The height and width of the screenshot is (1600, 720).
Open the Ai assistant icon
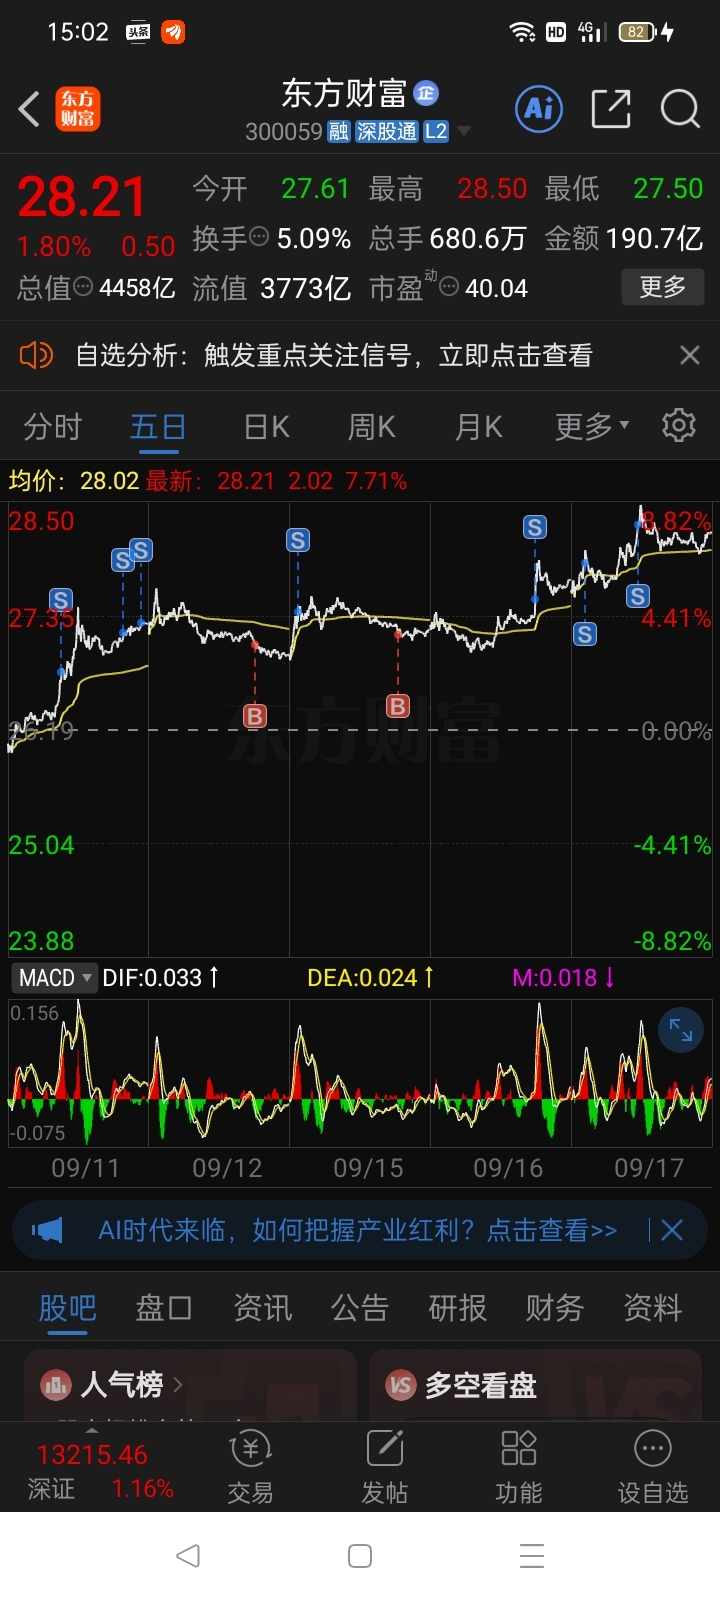[539, 108]
